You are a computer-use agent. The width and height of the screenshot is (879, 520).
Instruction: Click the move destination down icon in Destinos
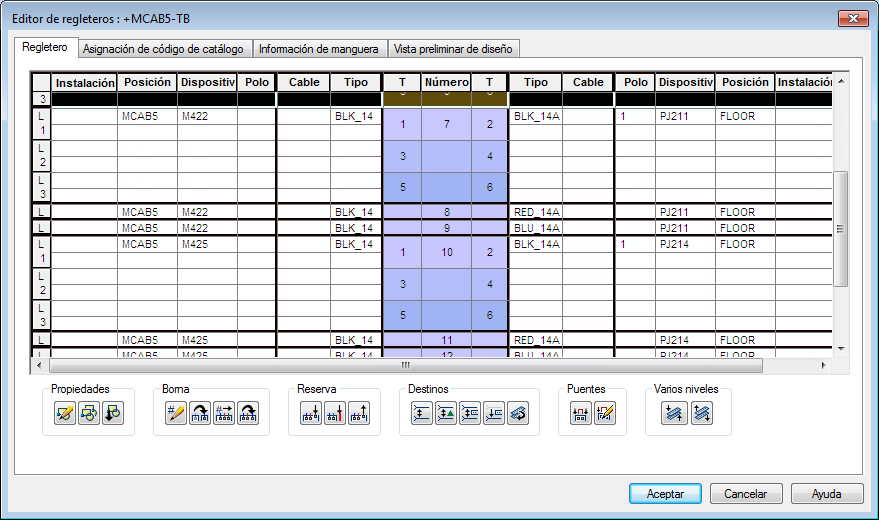(494, 414)
